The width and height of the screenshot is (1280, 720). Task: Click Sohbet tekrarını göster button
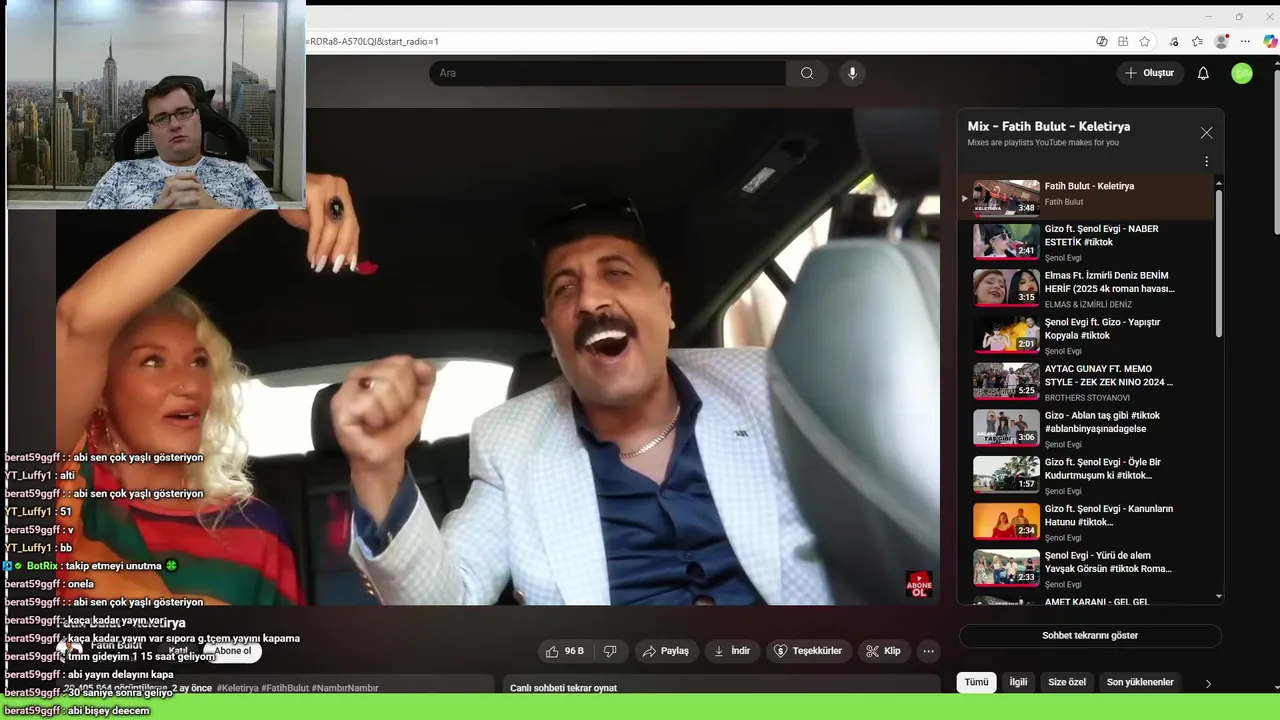(x=1090, y=636)
